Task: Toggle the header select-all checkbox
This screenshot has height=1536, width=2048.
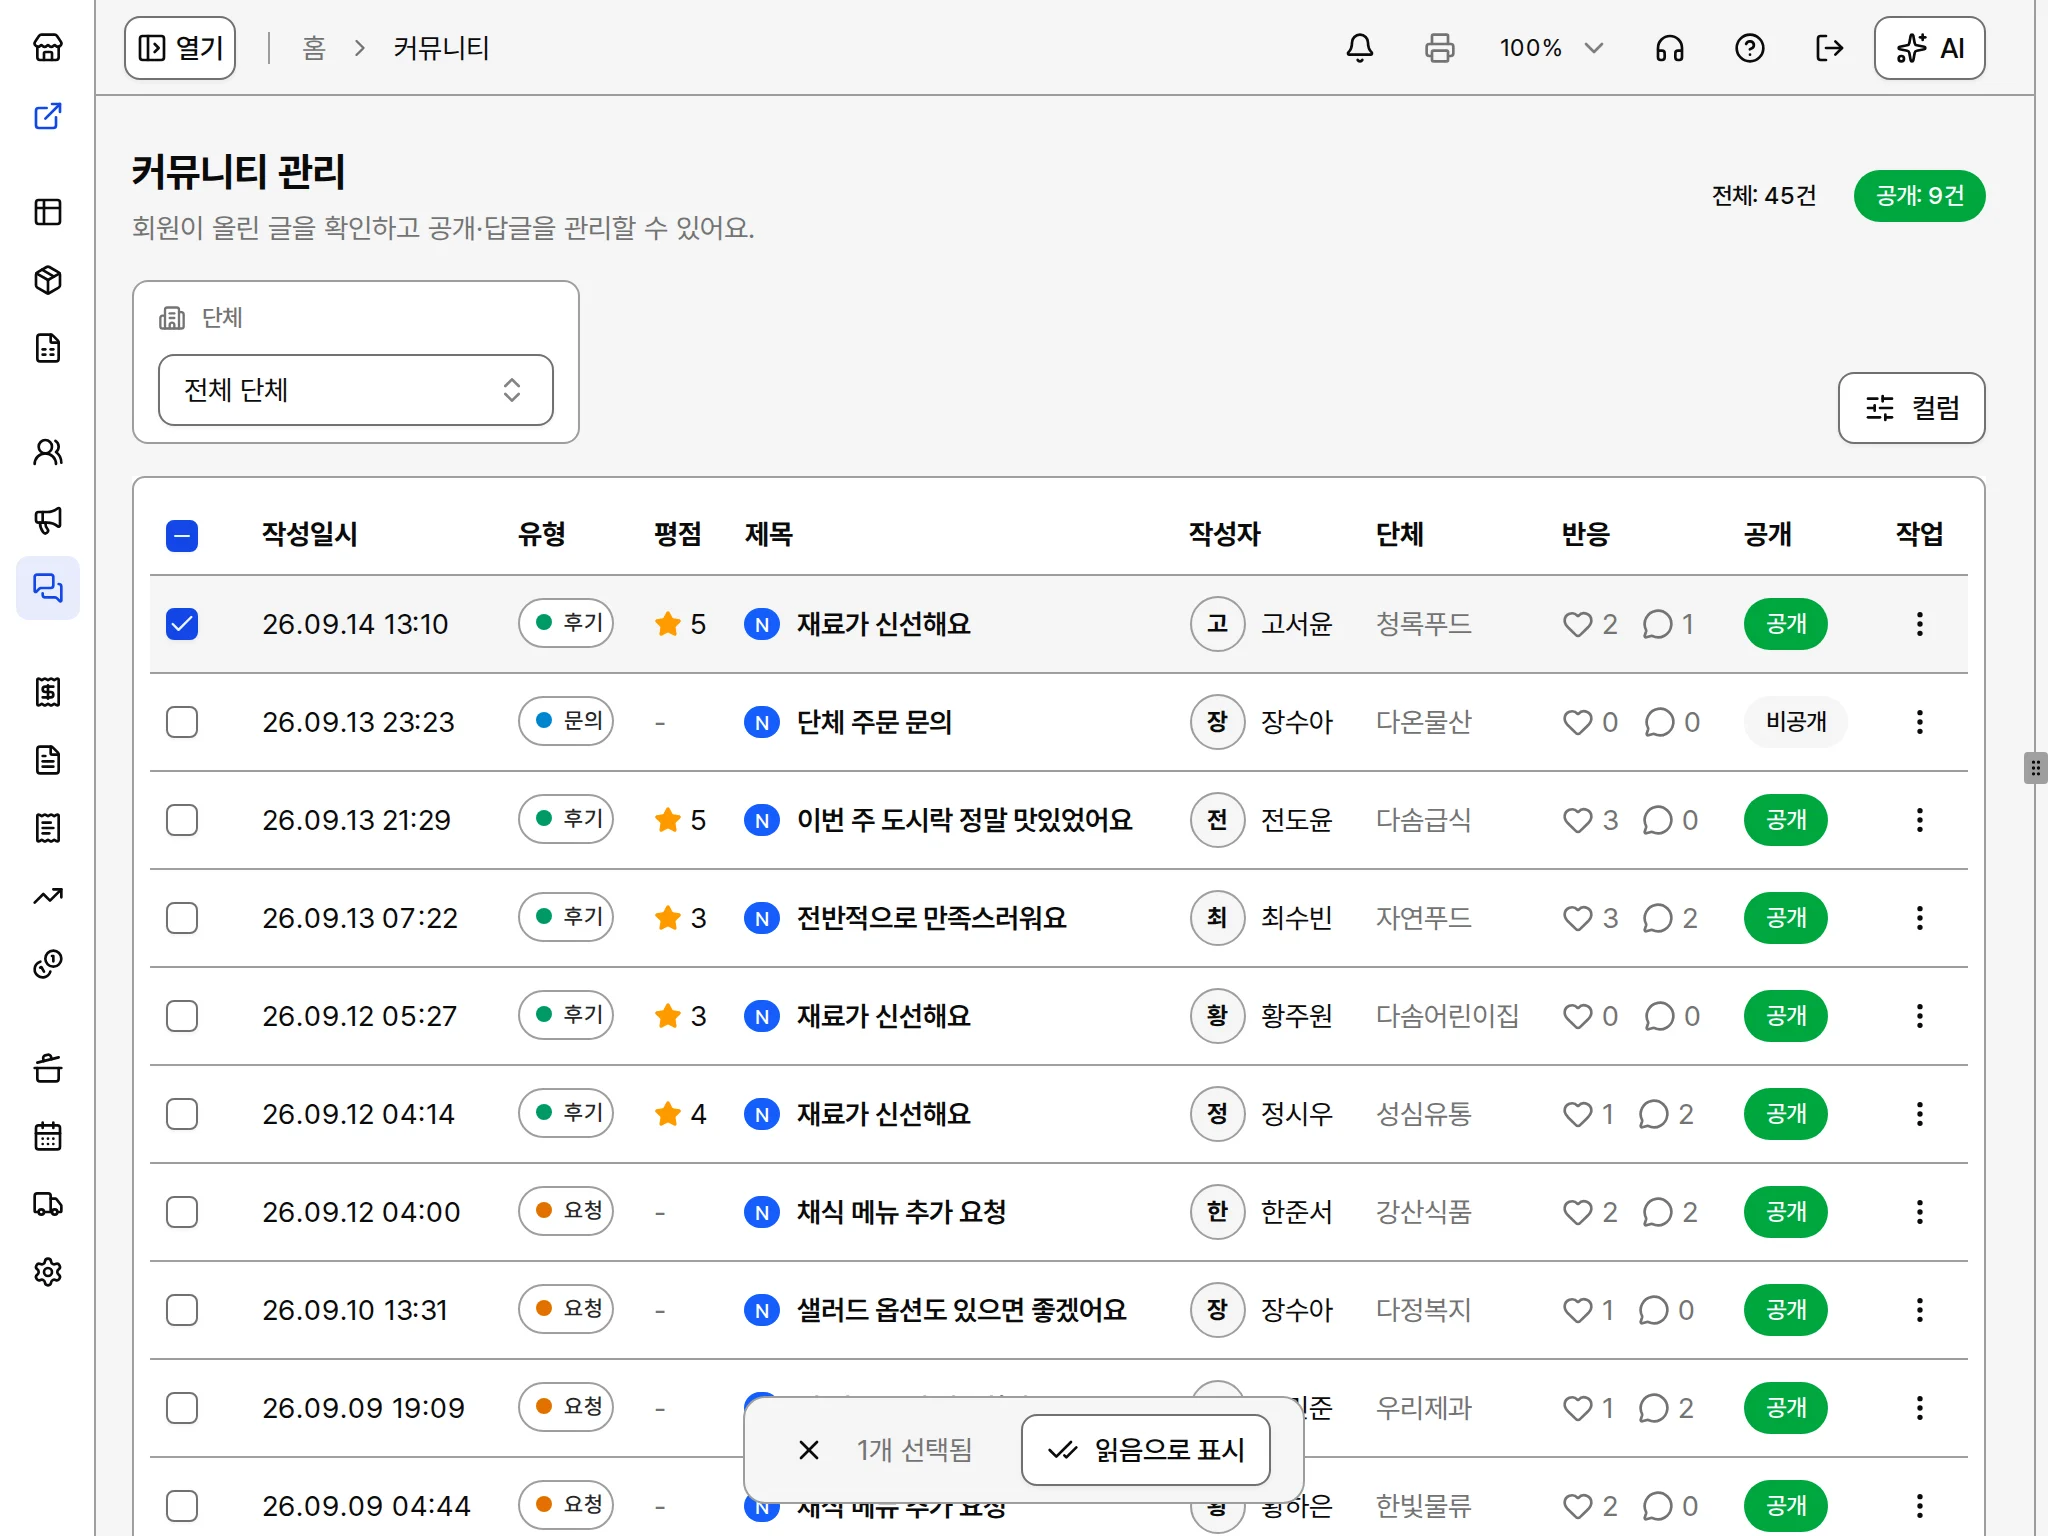Action: (x=182, y=536)
